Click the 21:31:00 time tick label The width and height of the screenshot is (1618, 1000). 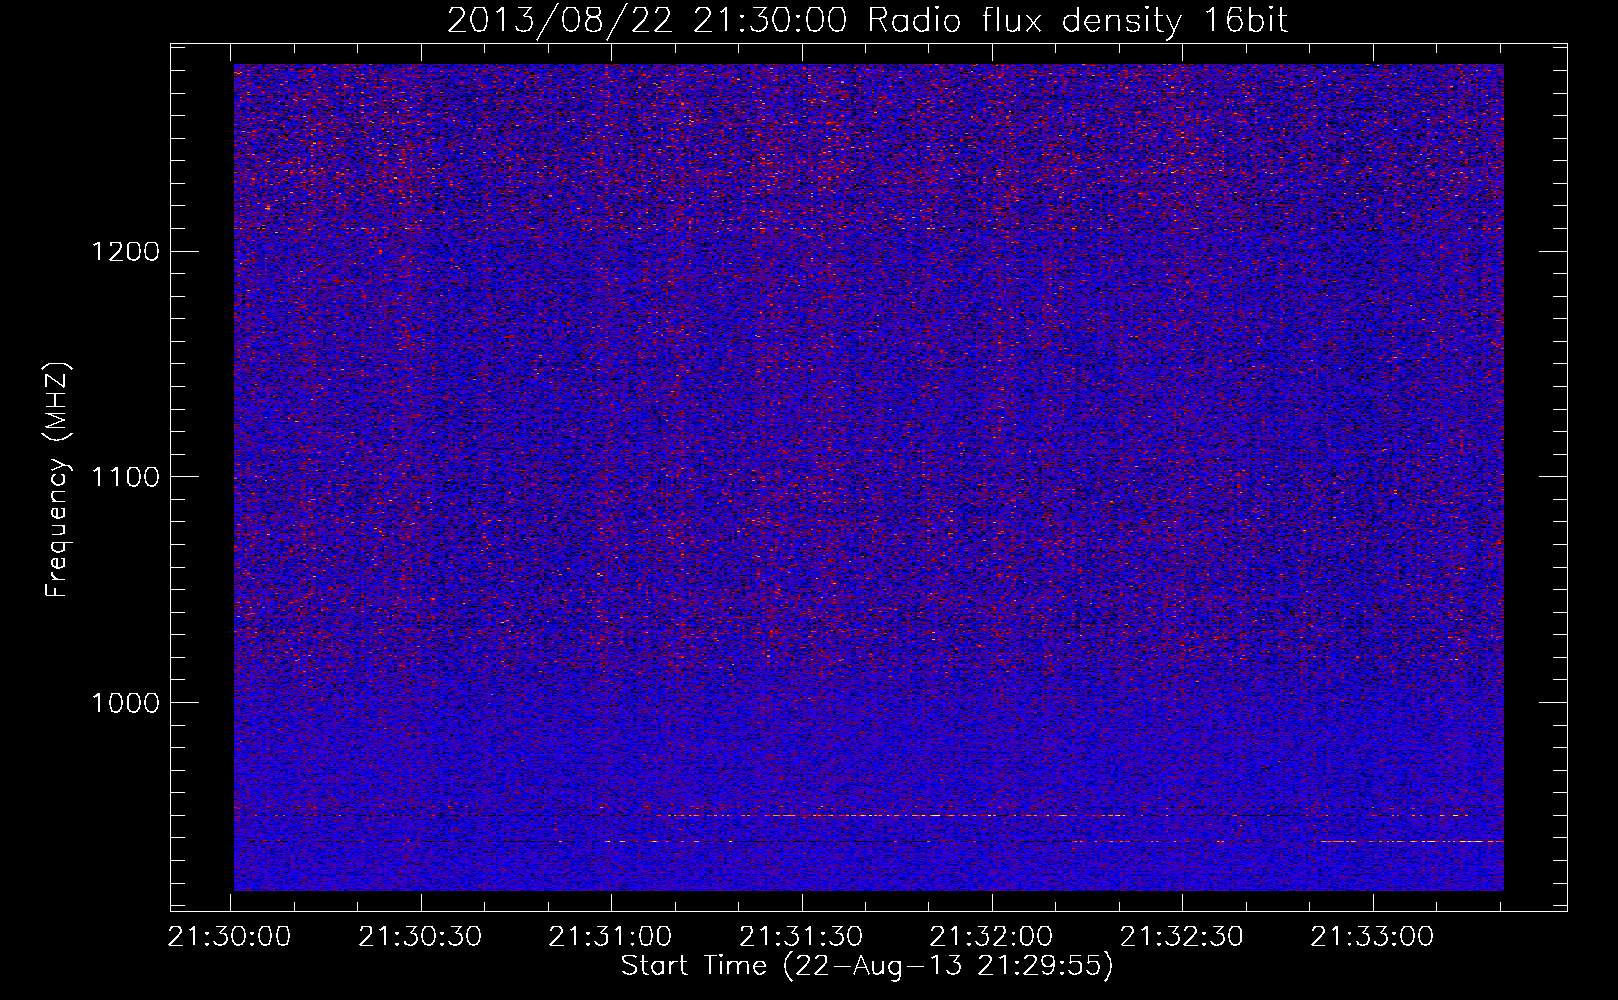tap(611, 937)
